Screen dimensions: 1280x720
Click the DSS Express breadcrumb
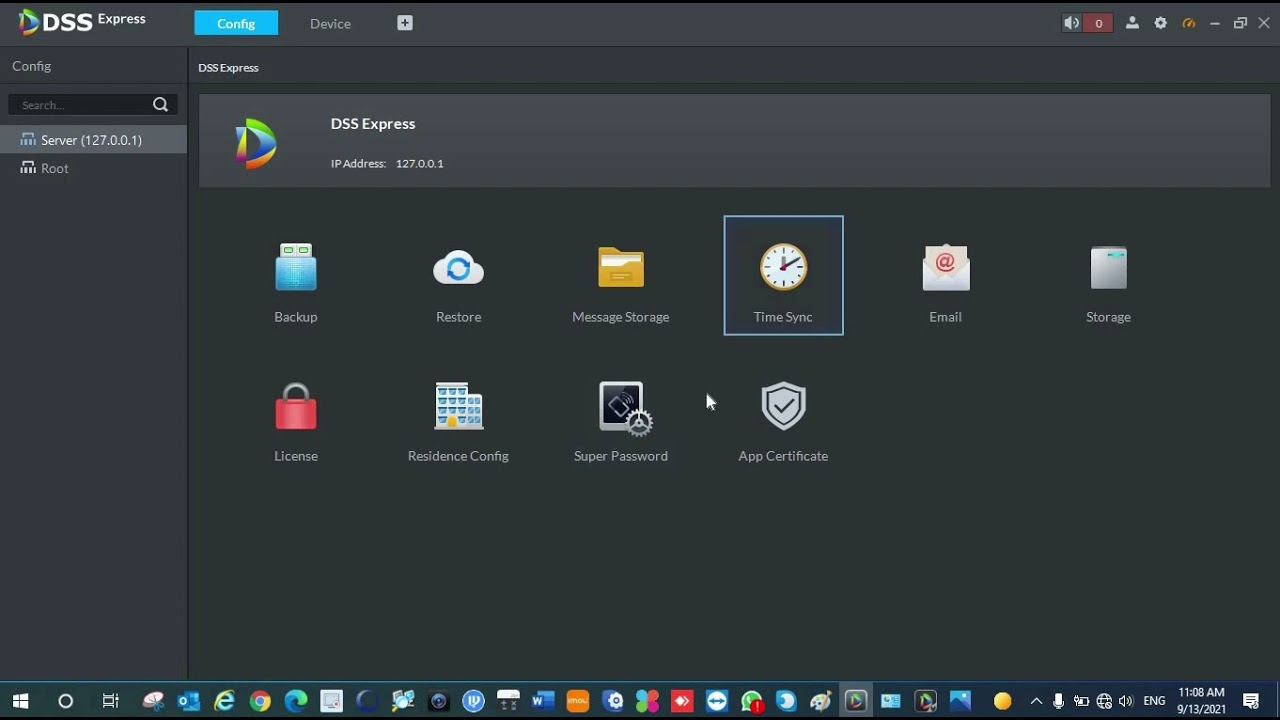(228, 68)
